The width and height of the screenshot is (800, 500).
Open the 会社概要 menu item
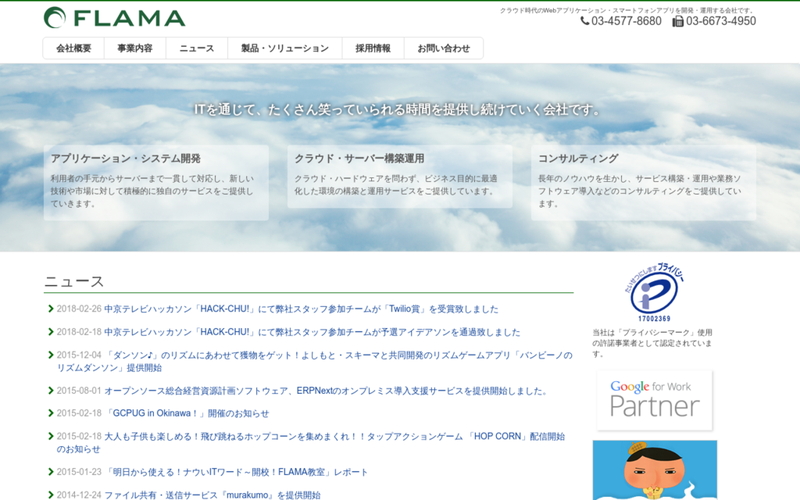tap(74, 48)
